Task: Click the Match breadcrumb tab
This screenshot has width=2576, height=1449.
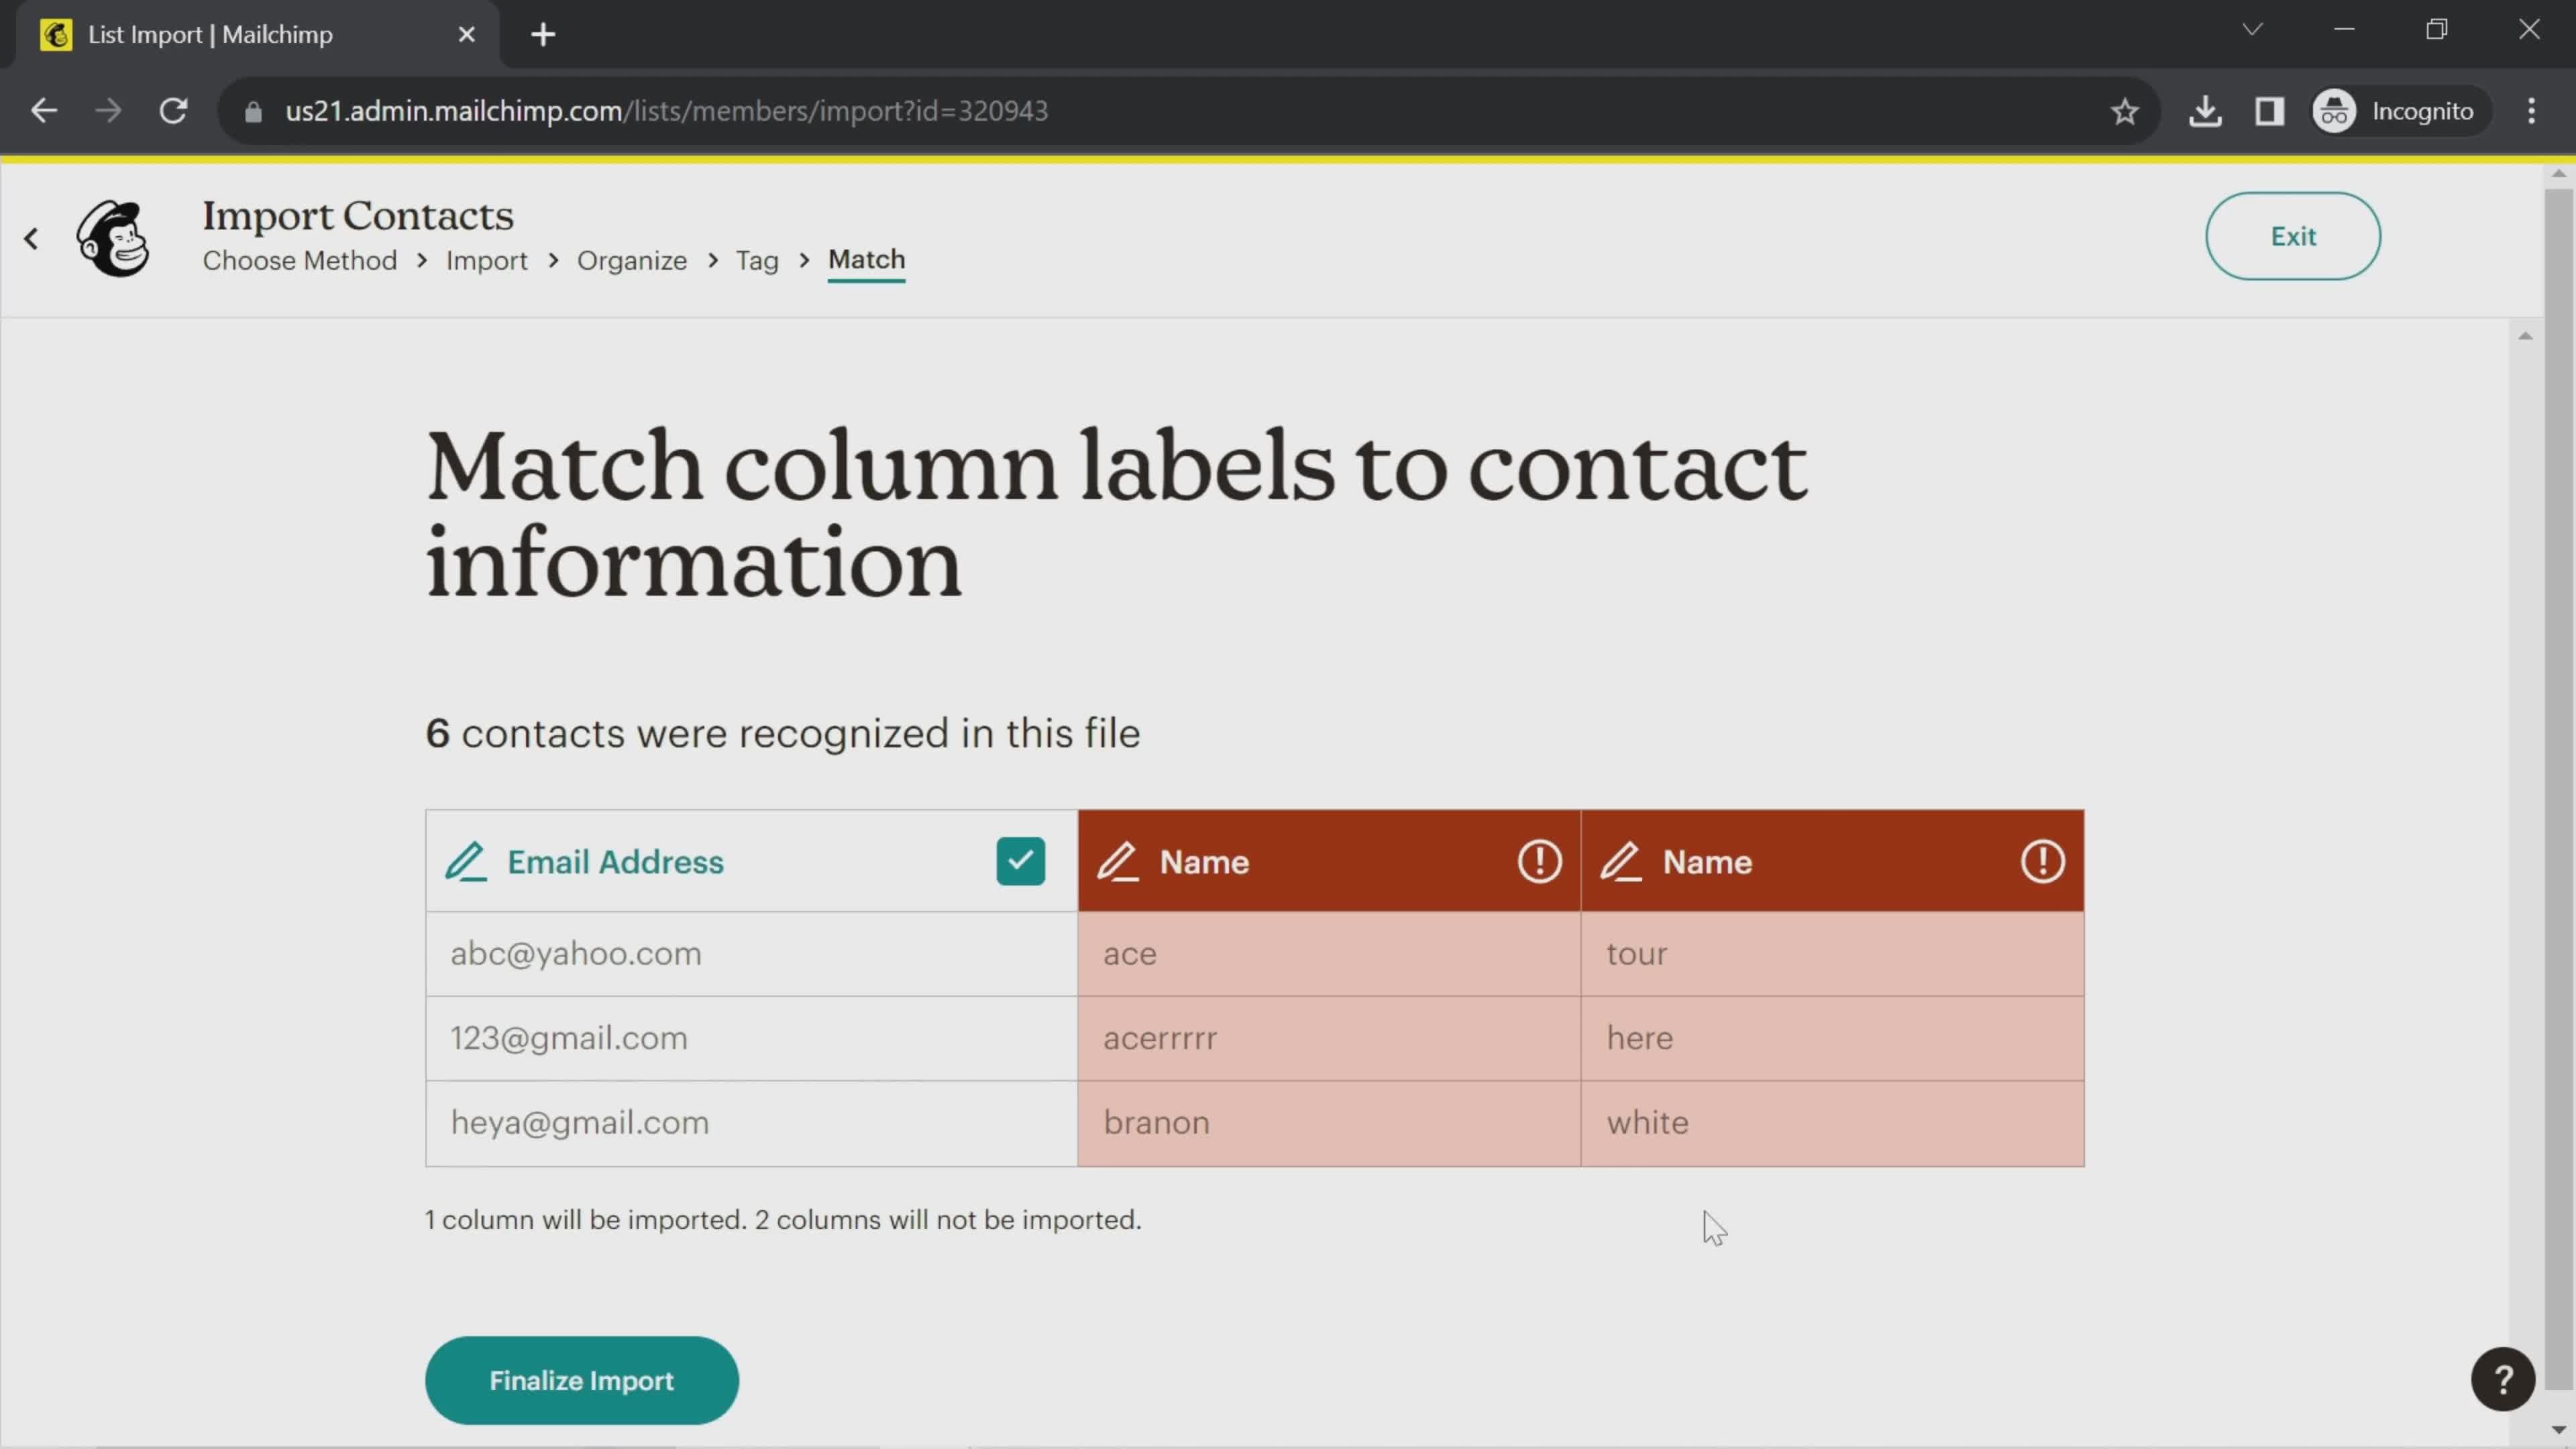Action: point(867,260)
